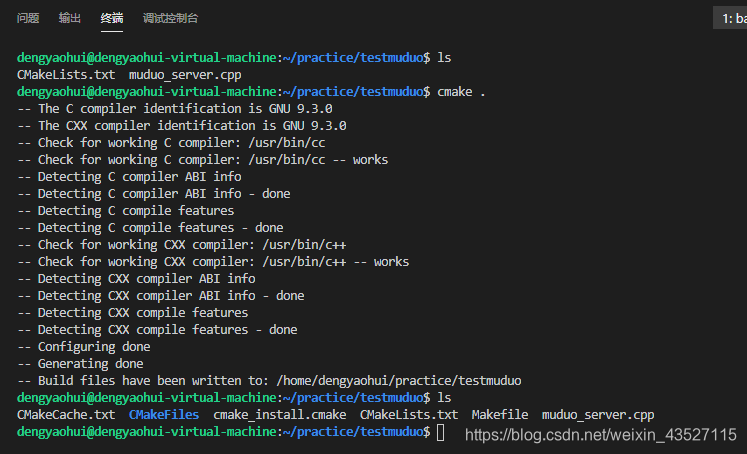Click cmake_install.cmake file name
Screen dimensions: 747x454
(280, 415)
